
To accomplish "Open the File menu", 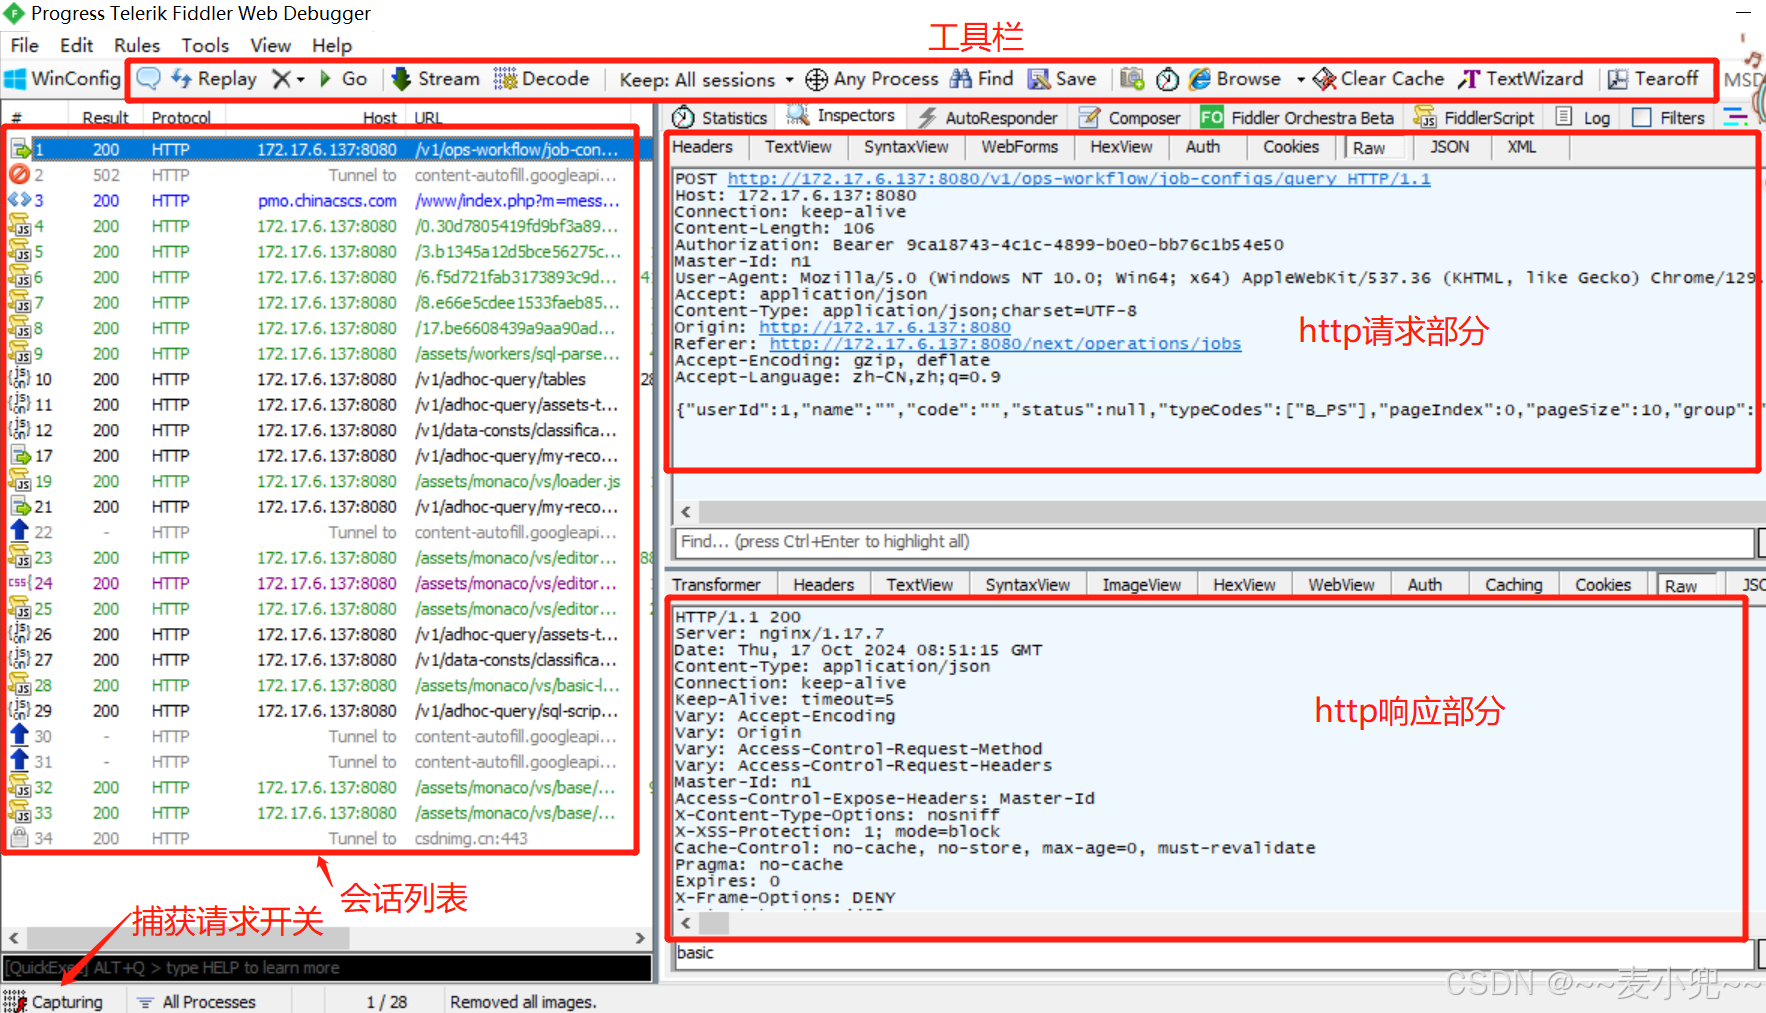I will pyautogui.click(x=25, y=45).
